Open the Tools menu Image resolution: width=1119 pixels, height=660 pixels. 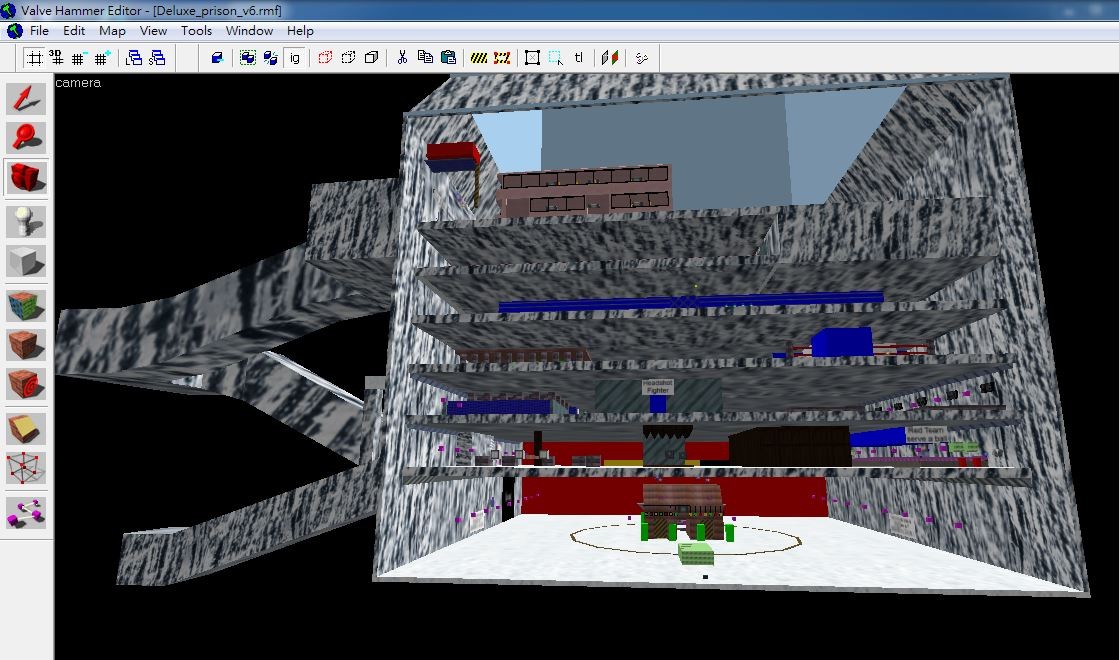196,31
